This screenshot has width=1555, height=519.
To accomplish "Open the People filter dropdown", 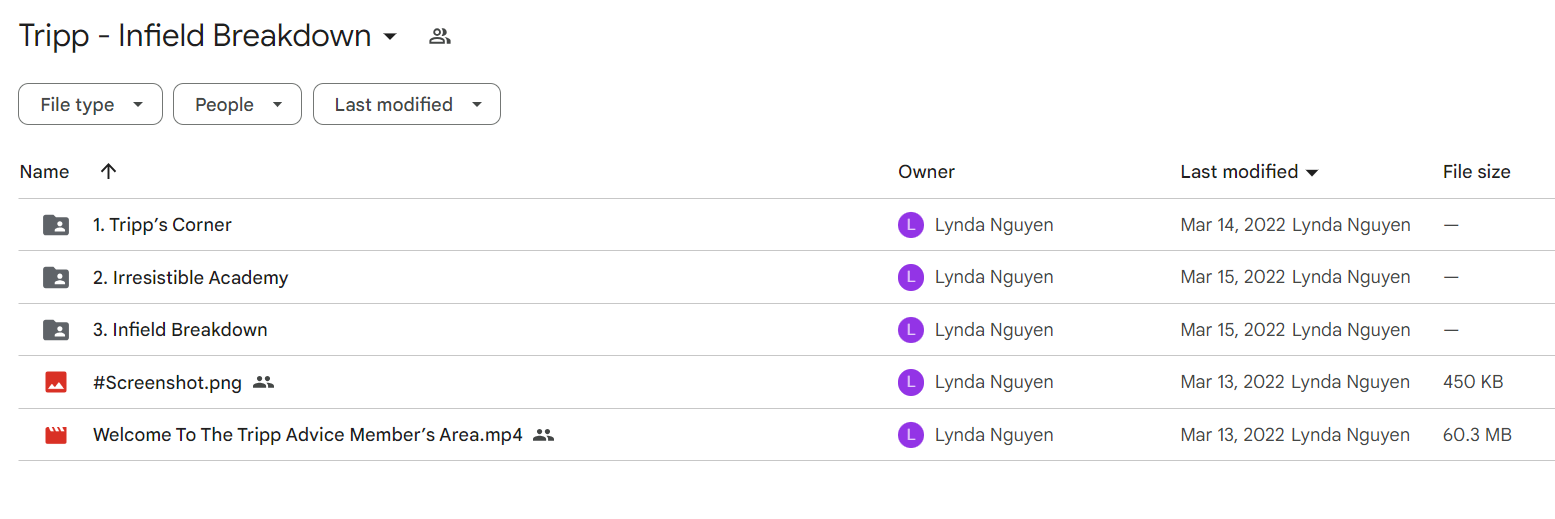I will (237, 104).
